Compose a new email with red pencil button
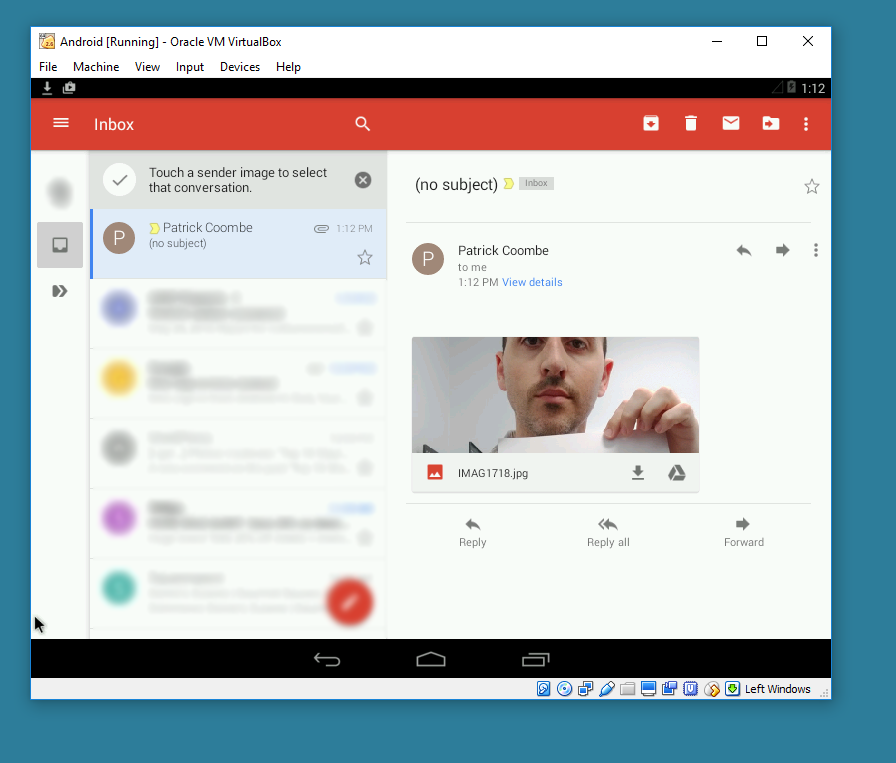This screenshot has height=763, width=896. pos(350,602)
